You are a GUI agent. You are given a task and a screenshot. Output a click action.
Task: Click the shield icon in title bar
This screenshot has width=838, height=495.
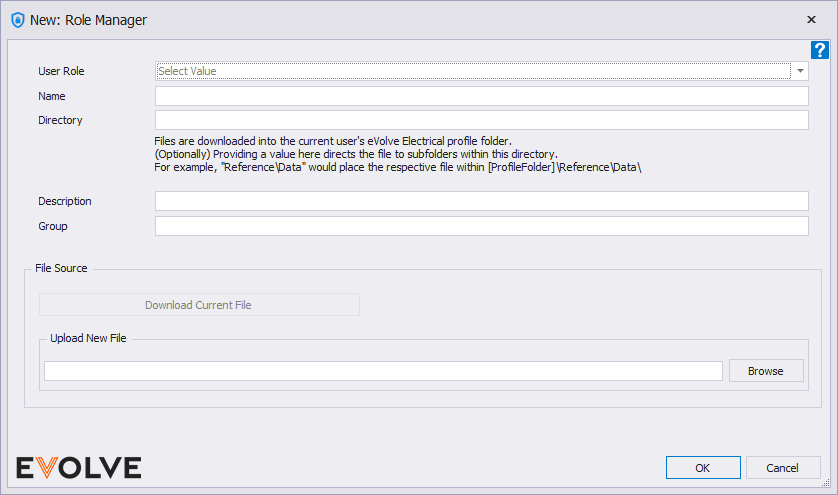coord(18,20)
